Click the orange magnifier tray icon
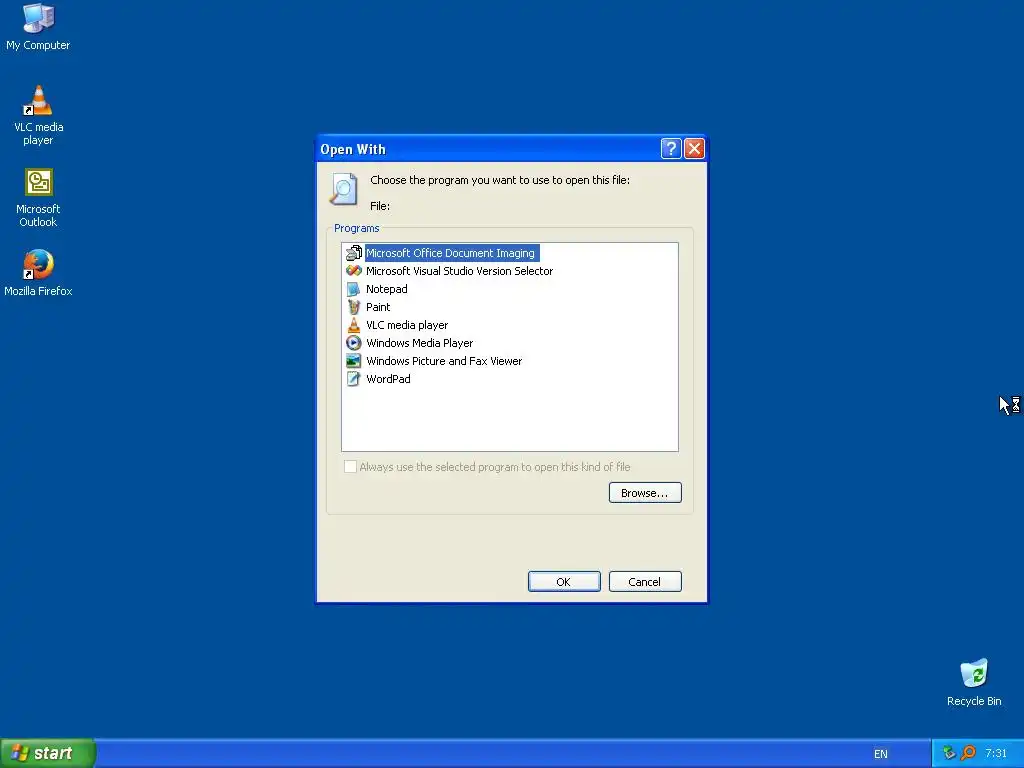 pyautogui.click(x=968, y=753)
